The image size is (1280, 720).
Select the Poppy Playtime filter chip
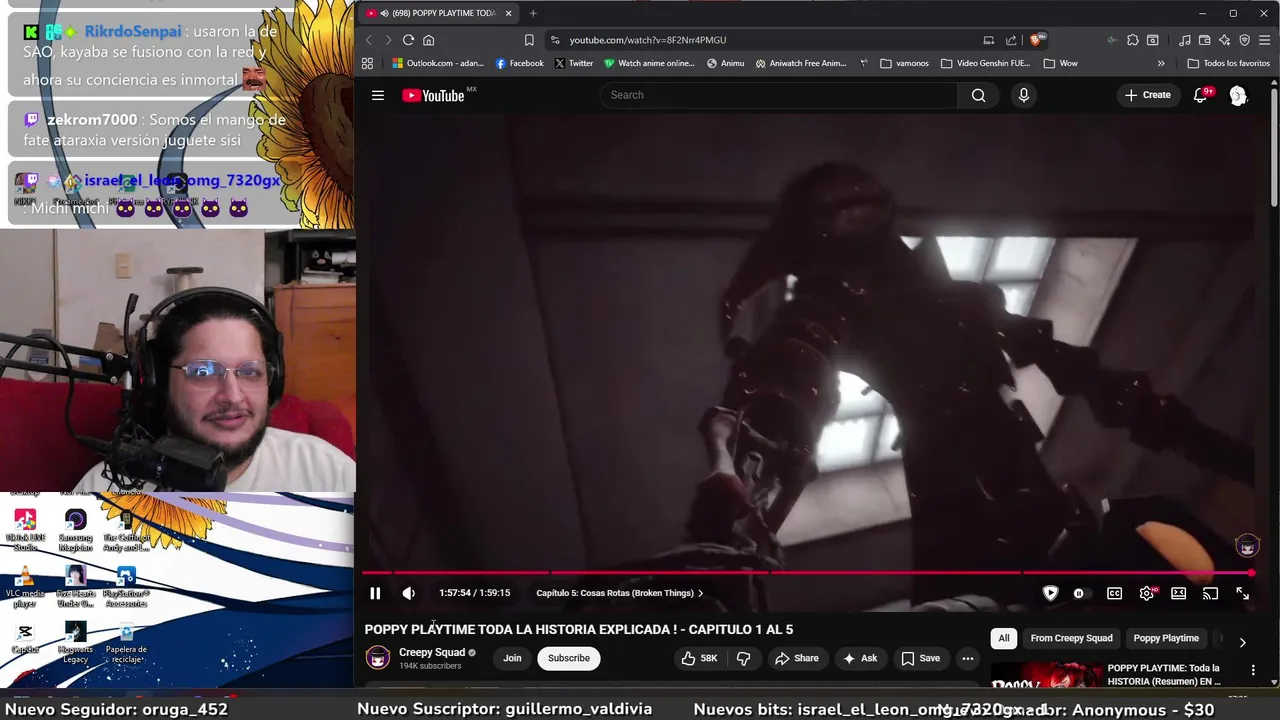click(x=1166, y=638)
